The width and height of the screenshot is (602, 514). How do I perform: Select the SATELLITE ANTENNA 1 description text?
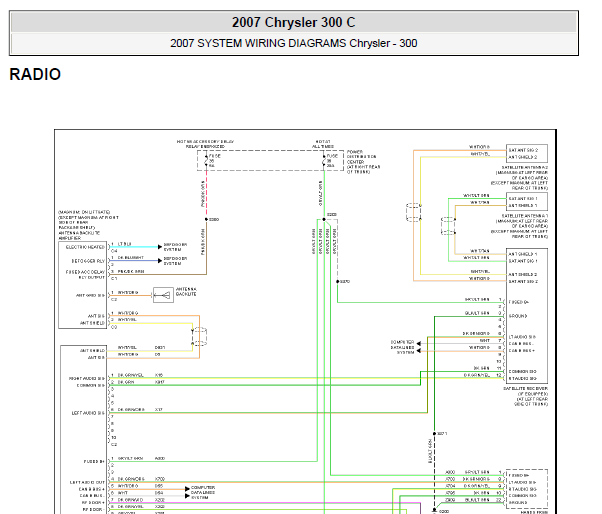[x=519, y=226]
